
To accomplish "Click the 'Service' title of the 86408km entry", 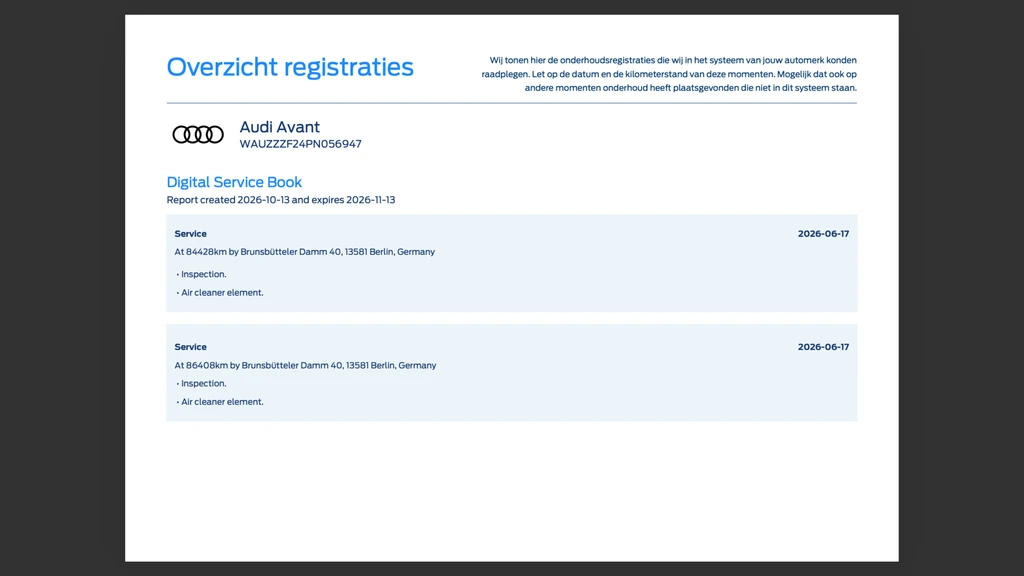I will [191, 347].
